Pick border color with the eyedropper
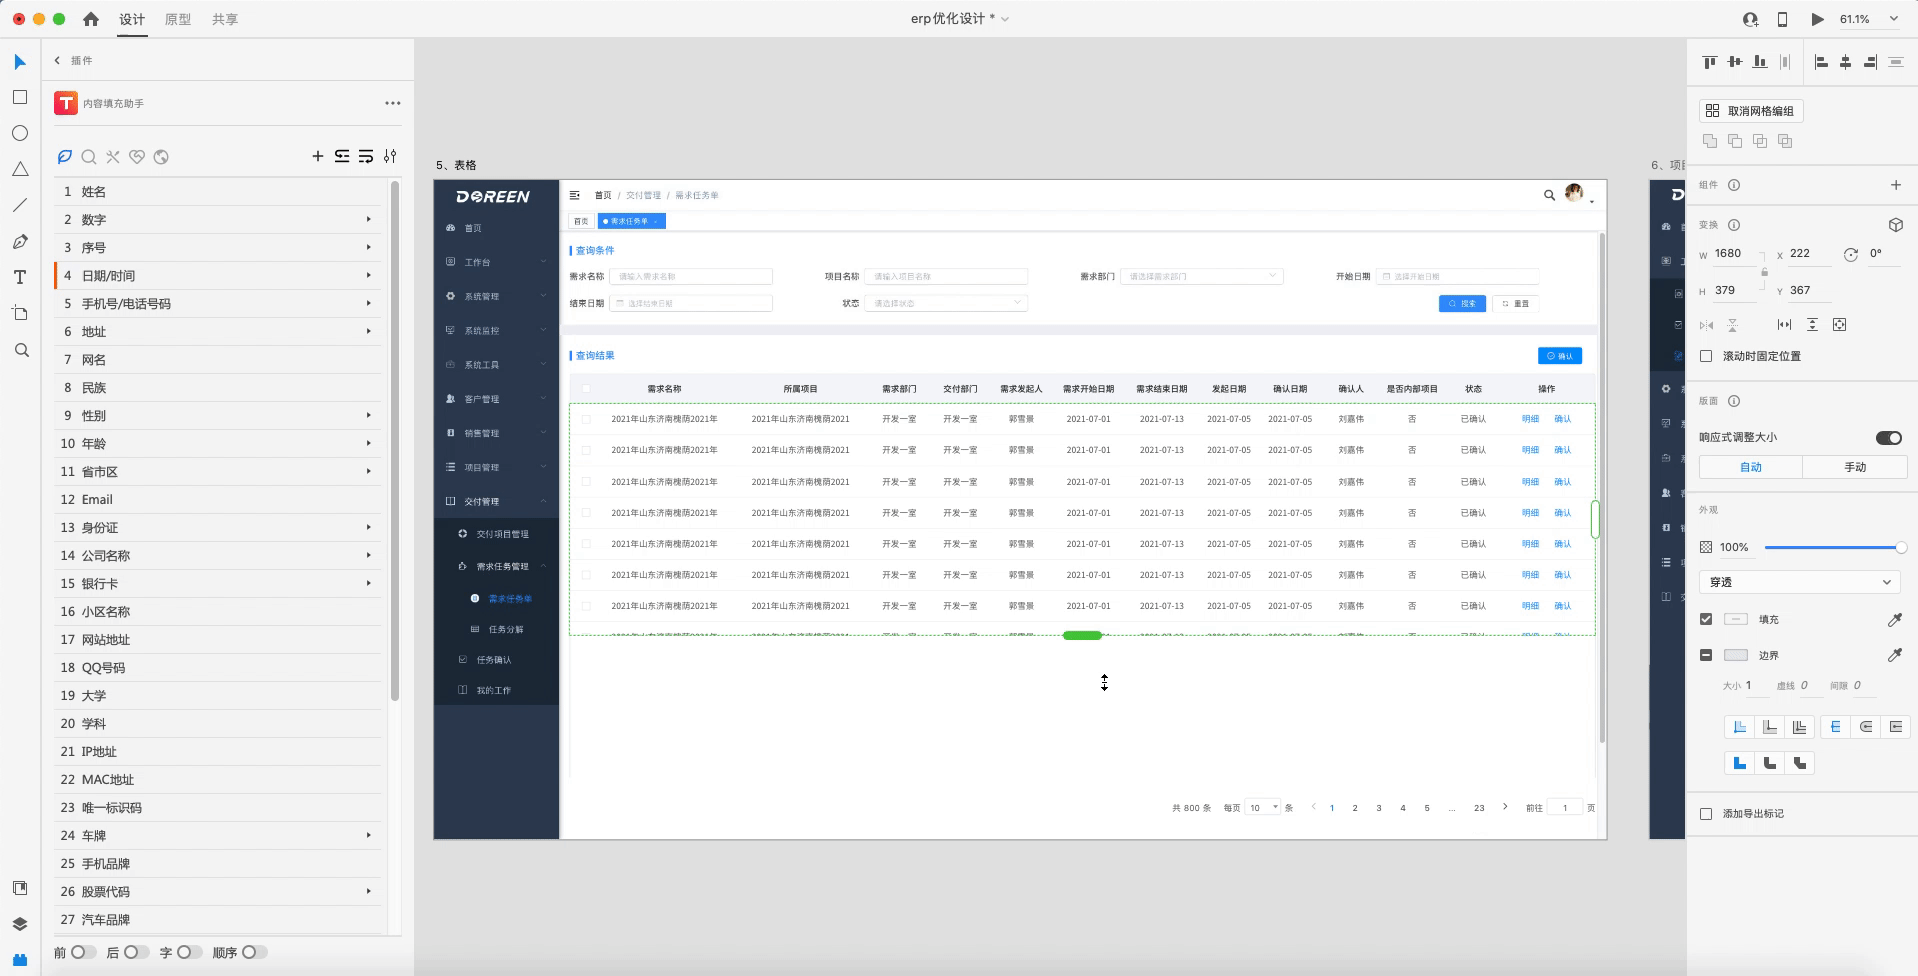Screen dimensions: 1918x976 [x=1895, y=655]
